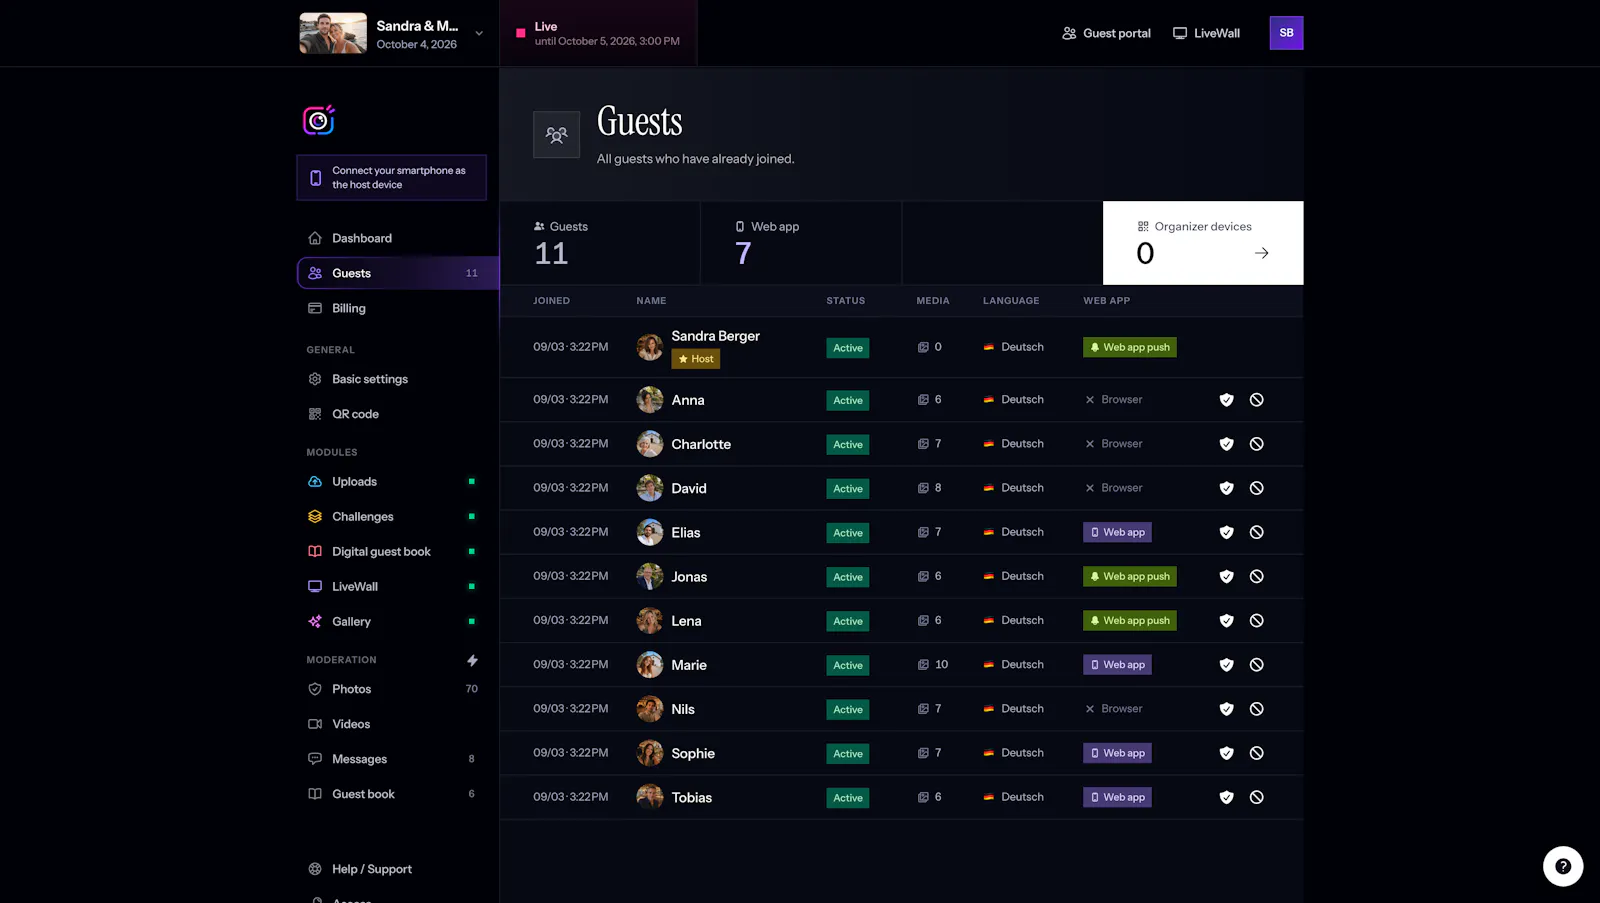Click the shield icon in Elias's row
This screenshot has width=1600, height=903.
pyautogui.click(x=1226, y=532)
